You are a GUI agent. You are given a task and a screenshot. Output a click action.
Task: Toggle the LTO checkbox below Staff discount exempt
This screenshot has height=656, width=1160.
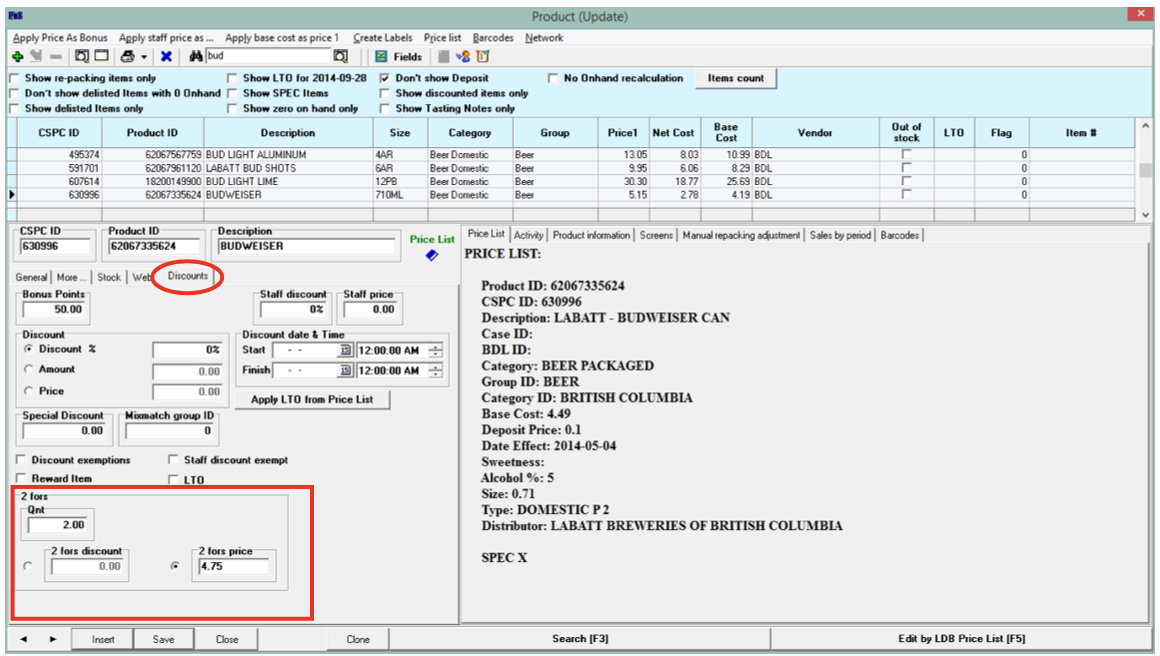(x=173, y=479)
